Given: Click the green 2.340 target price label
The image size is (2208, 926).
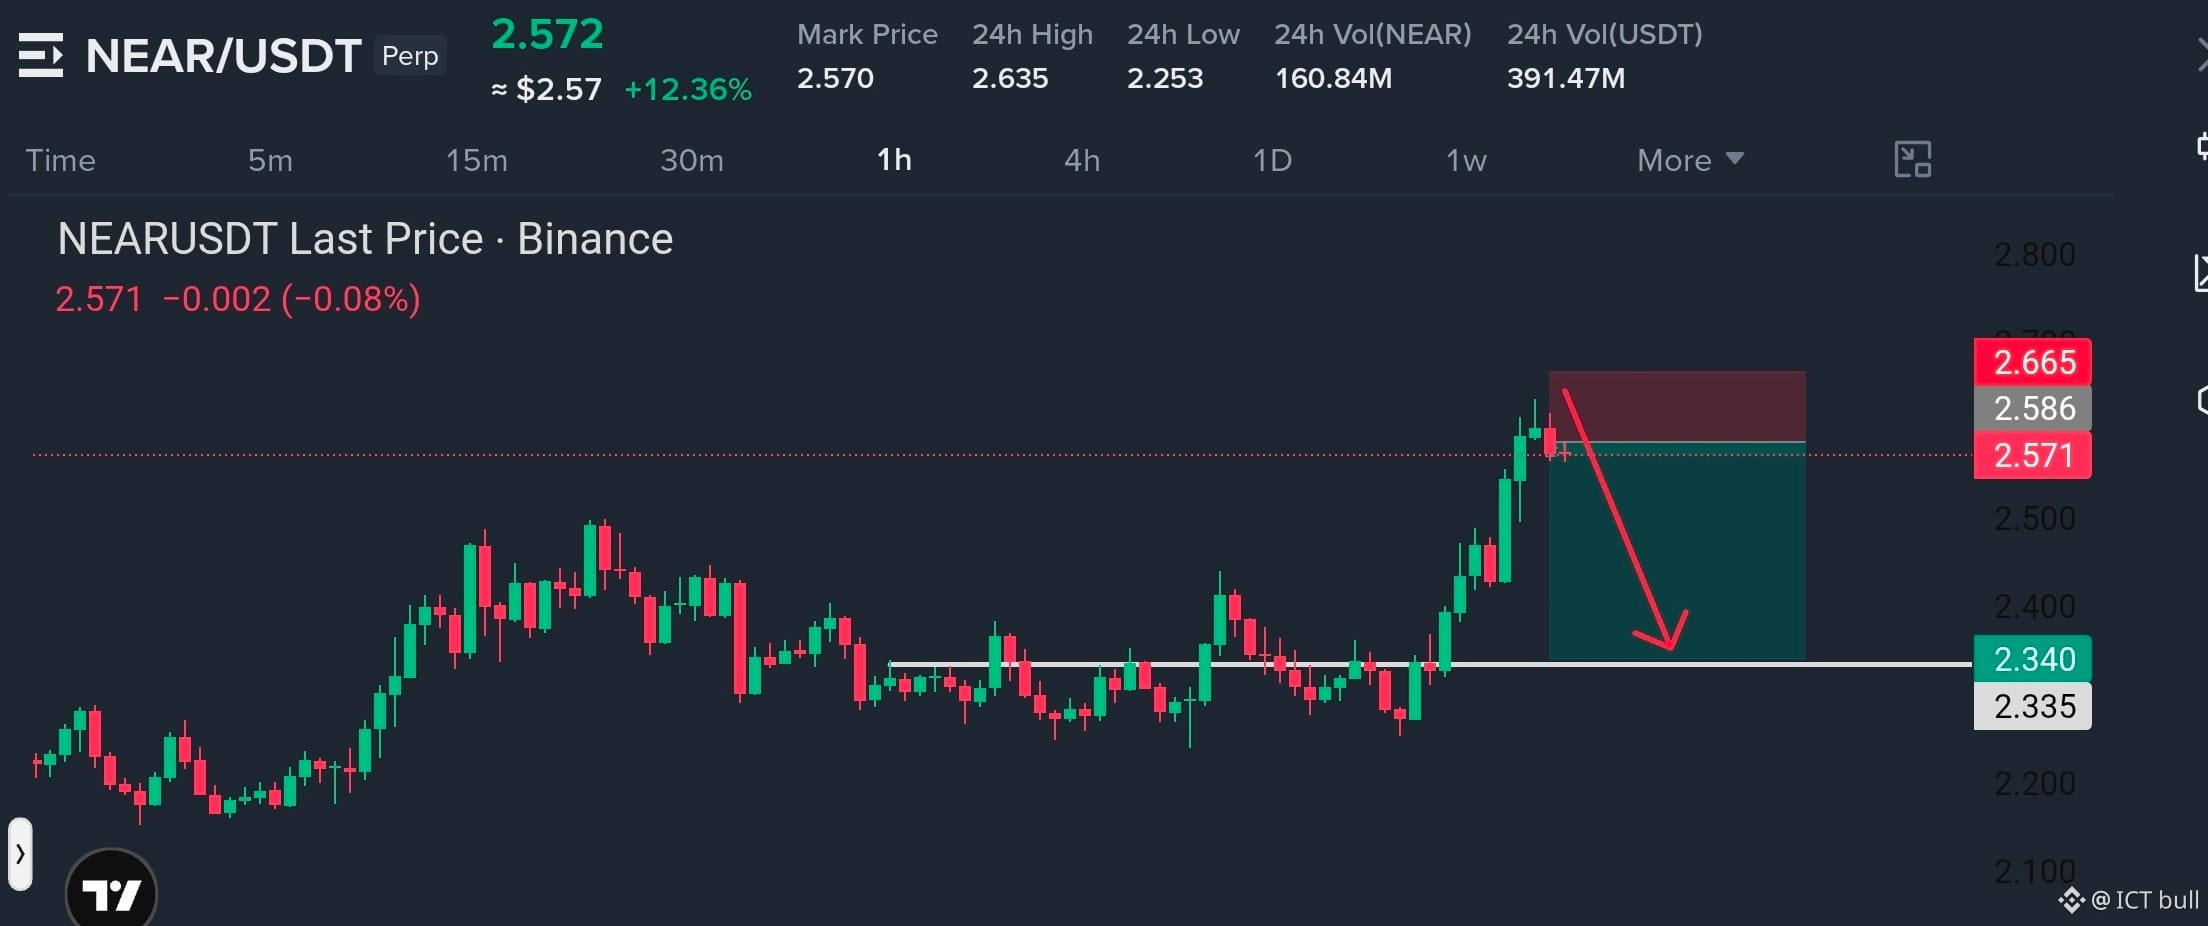Looking at the screenshot, I should [x=2033, y=659].
